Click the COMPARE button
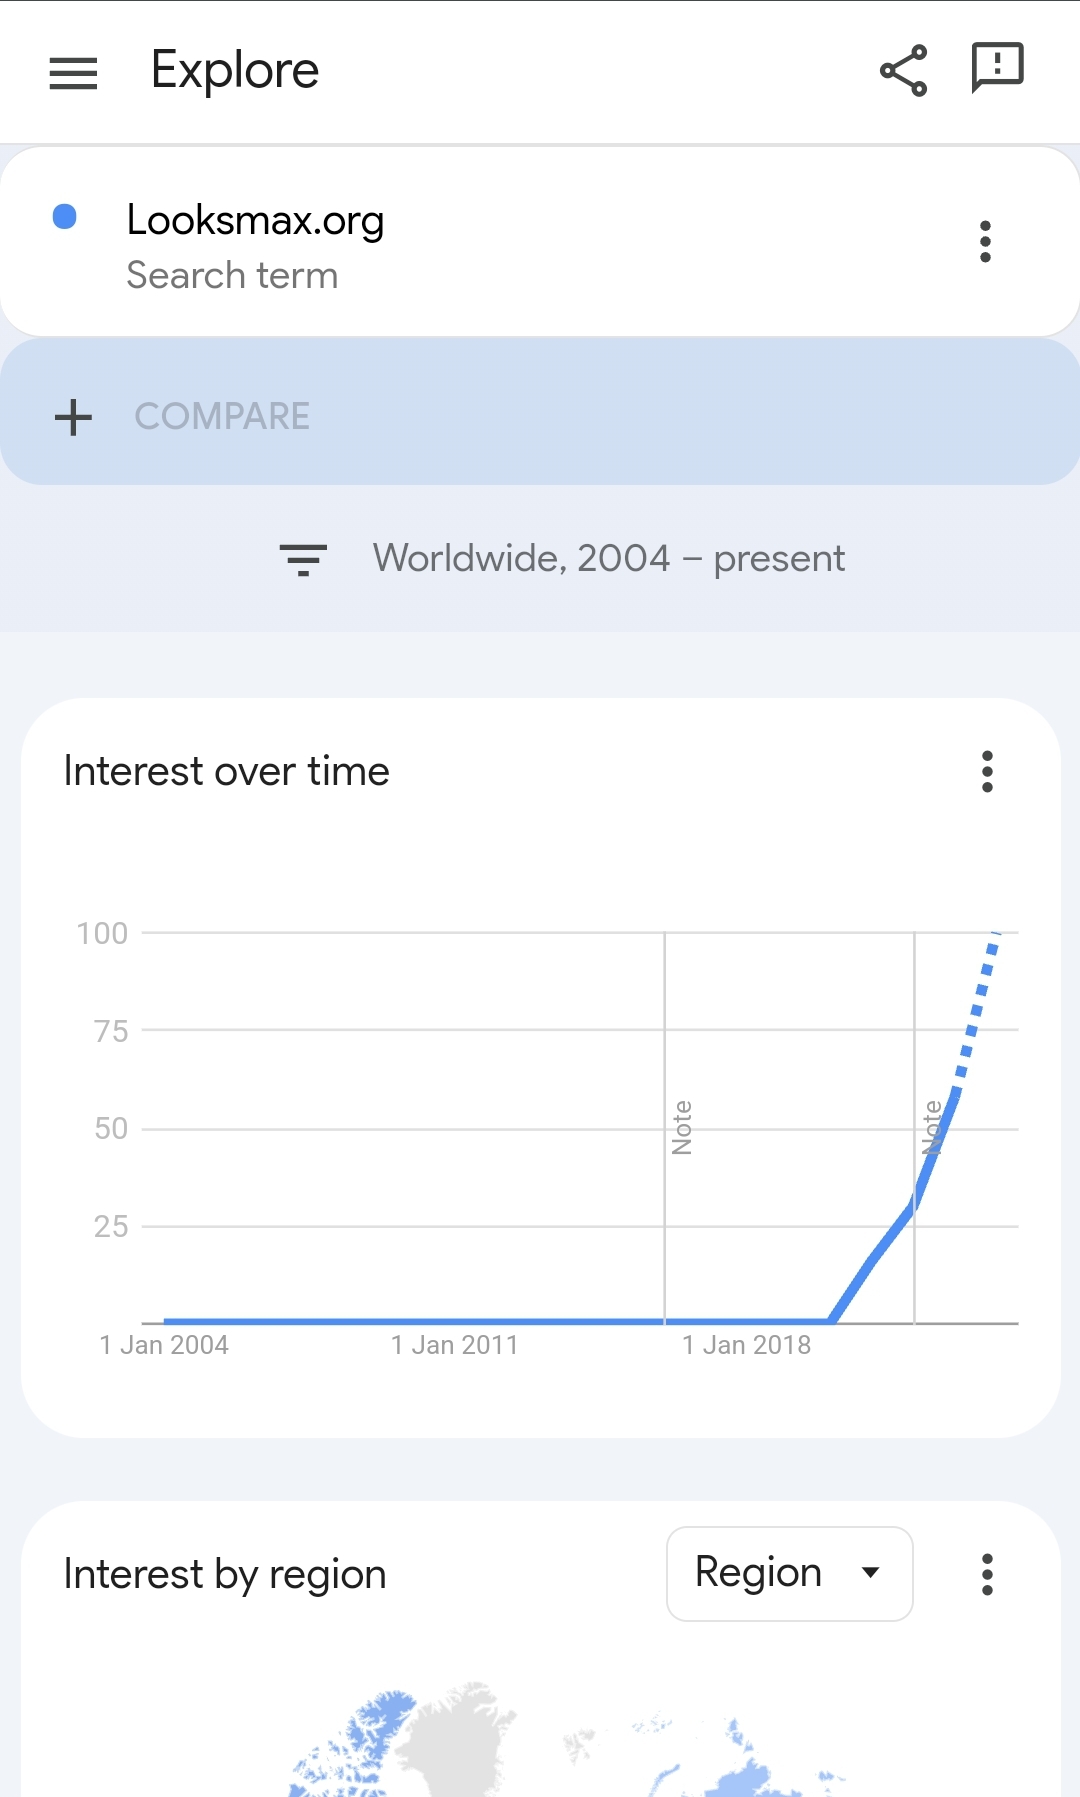The image size is (1080, 1797). [x=222, y=415]
